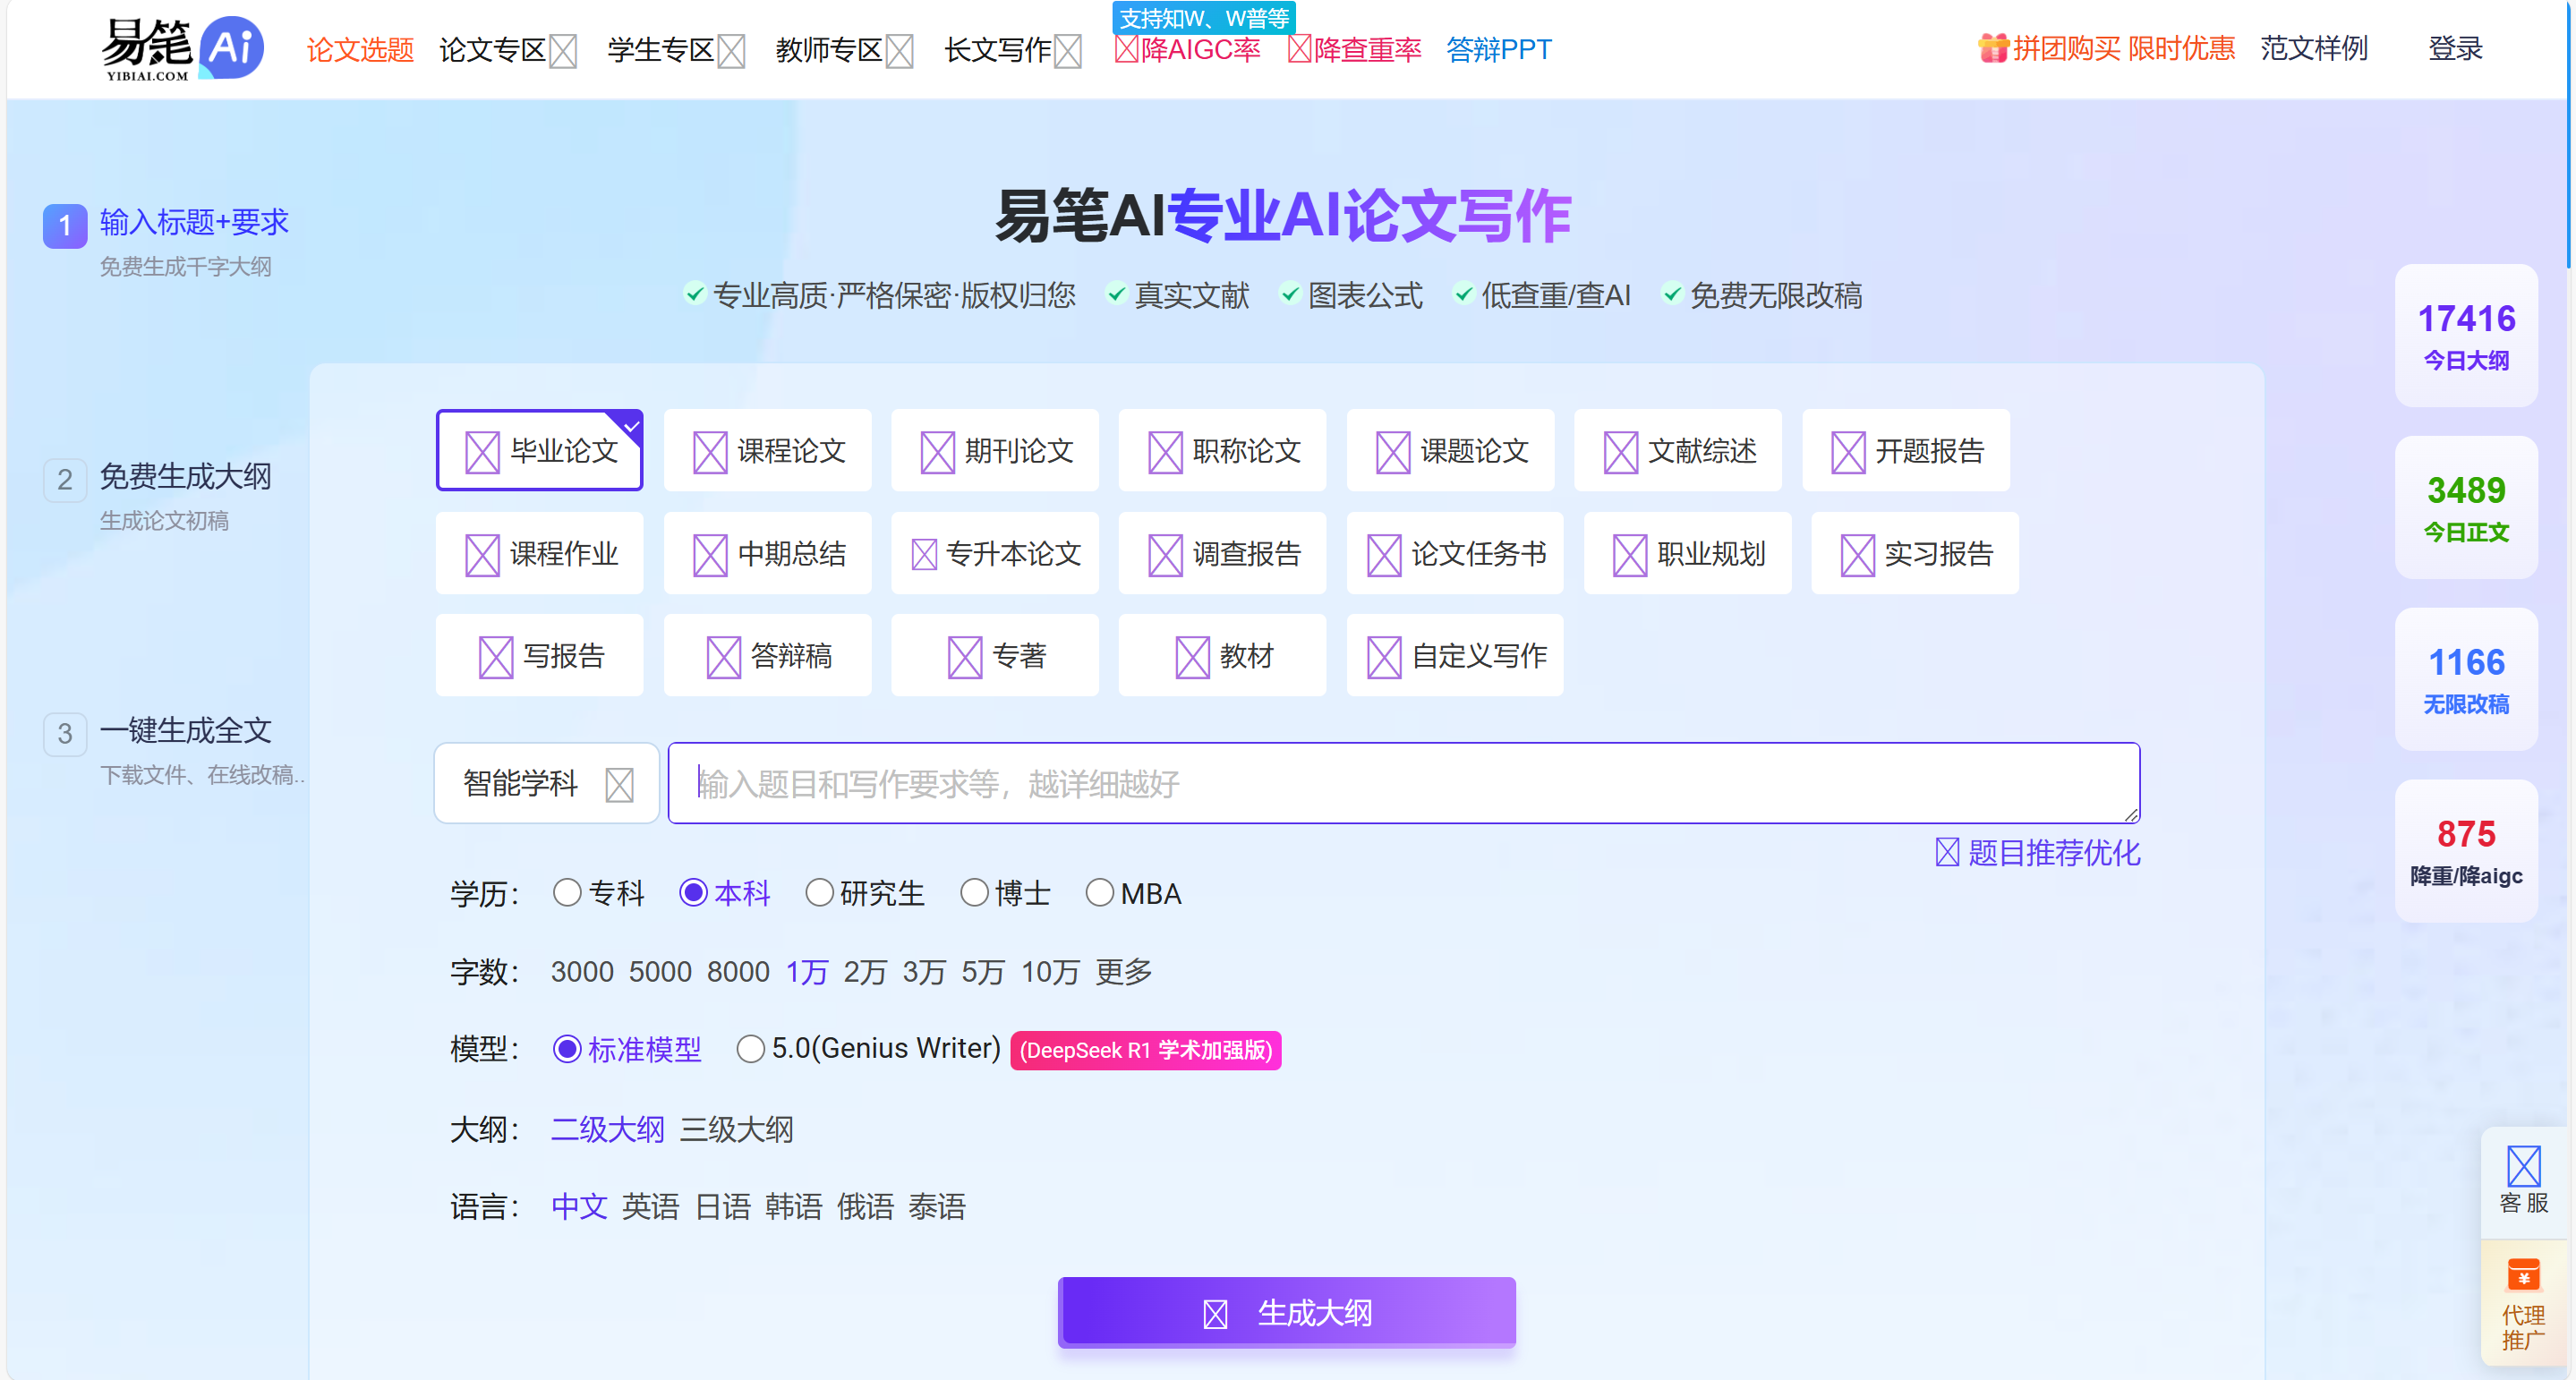Click the icon in 毕业论文 card
The width and height of the screenshot is (2576, 1380).
coord(482,452)
